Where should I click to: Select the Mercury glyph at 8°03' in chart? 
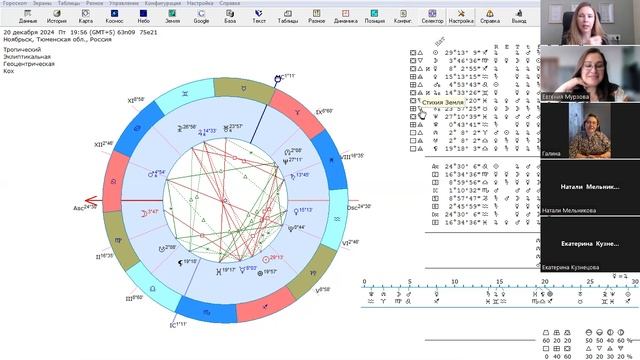point(242,269)
